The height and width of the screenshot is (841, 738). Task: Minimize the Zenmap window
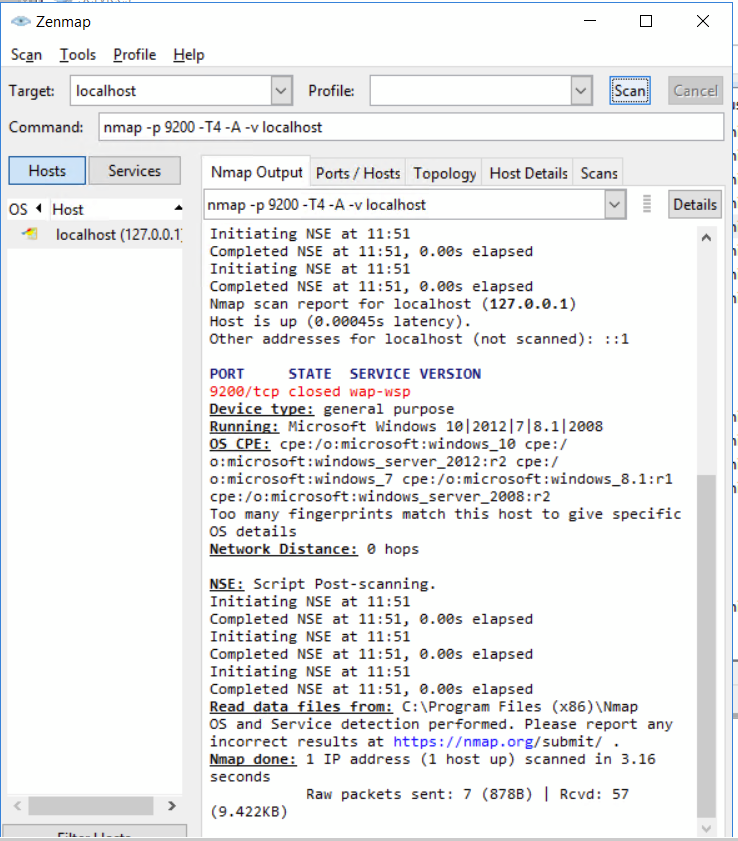click(x=590, y=21)
